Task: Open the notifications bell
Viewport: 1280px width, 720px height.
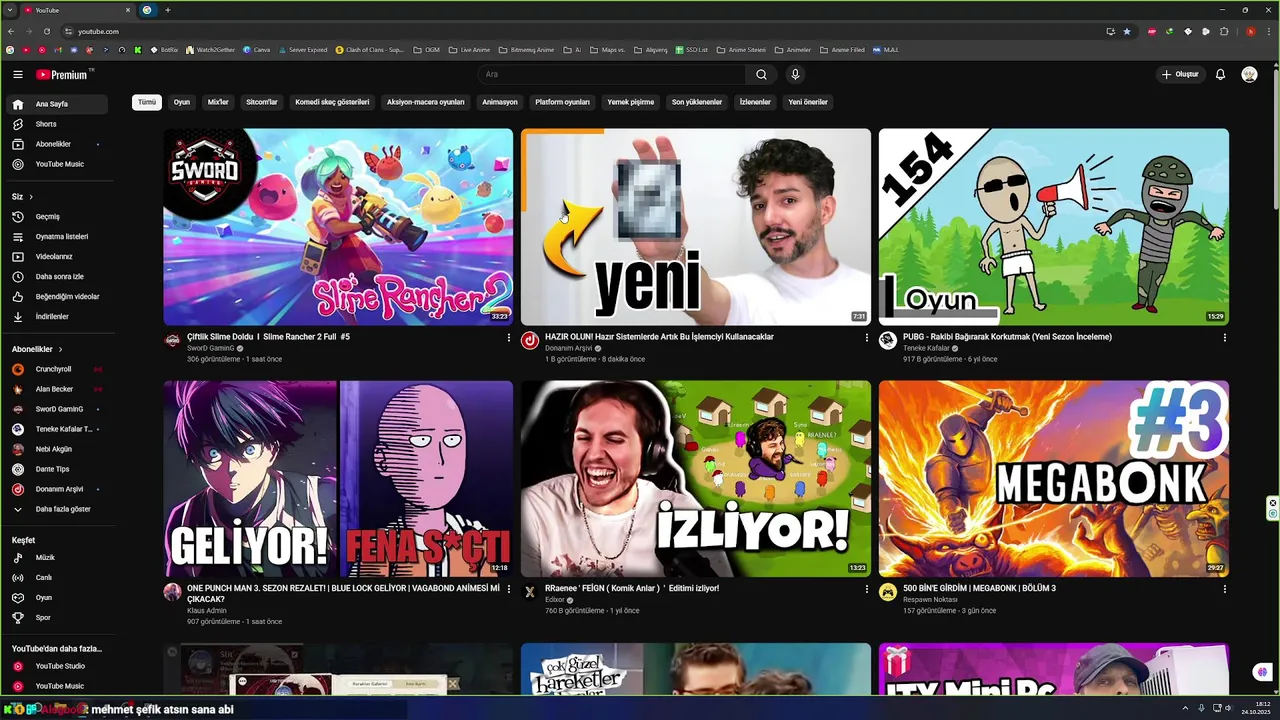Action: pyautogui.click(x=1220, y=74)
